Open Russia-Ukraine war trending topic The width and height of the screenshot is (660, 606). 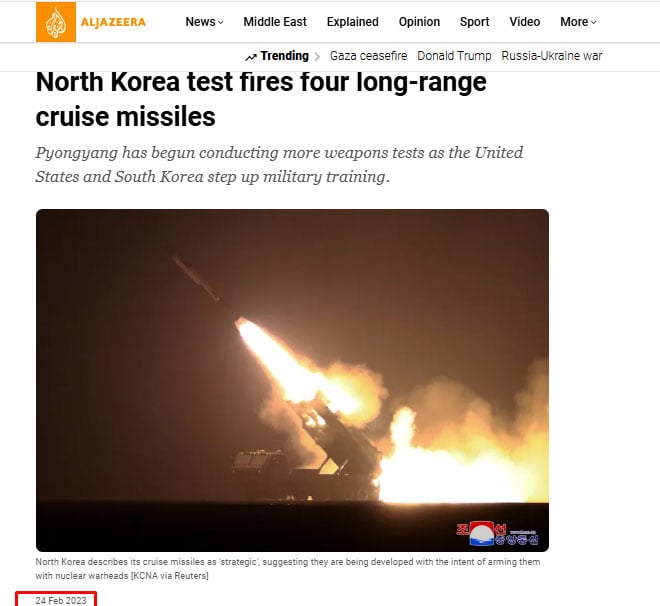tap(552, 56)
